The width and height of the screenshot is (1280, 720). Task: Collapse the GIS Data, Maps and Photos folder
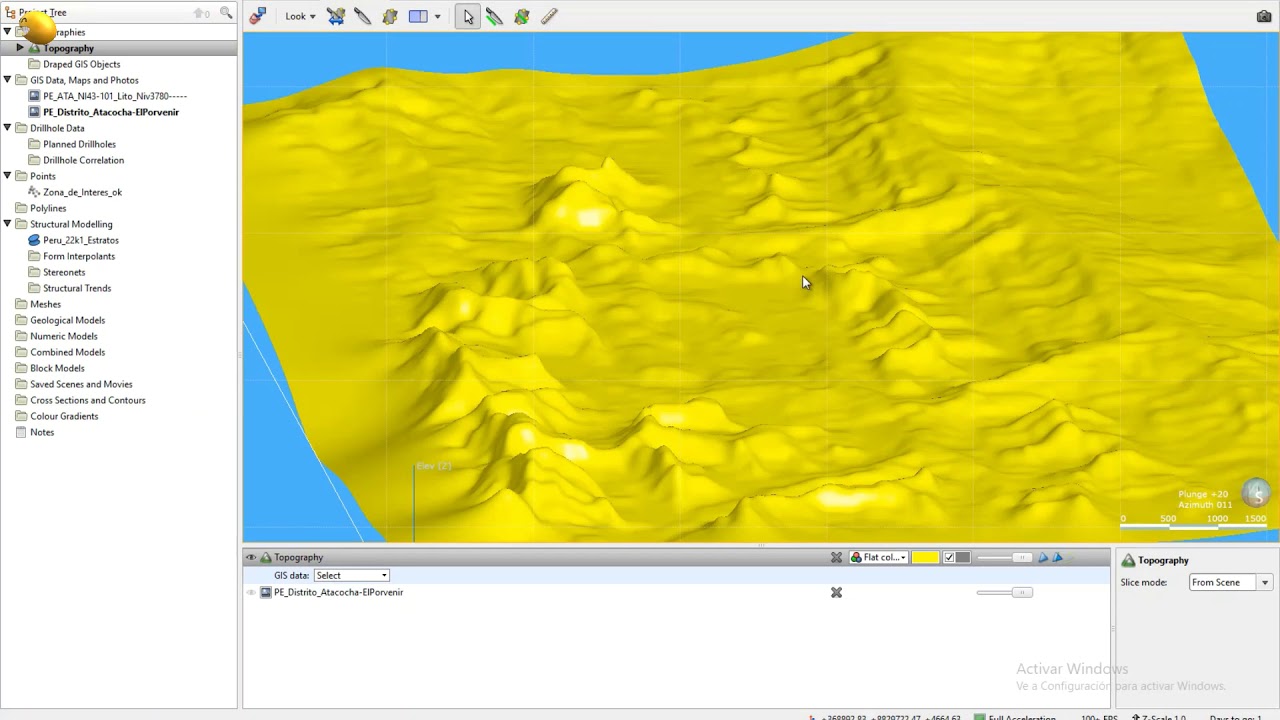tap(7, 80)
